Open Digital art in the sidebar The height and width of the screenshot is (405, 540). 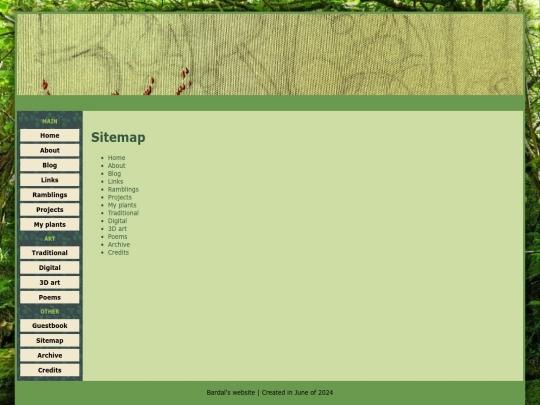point(50,268)
